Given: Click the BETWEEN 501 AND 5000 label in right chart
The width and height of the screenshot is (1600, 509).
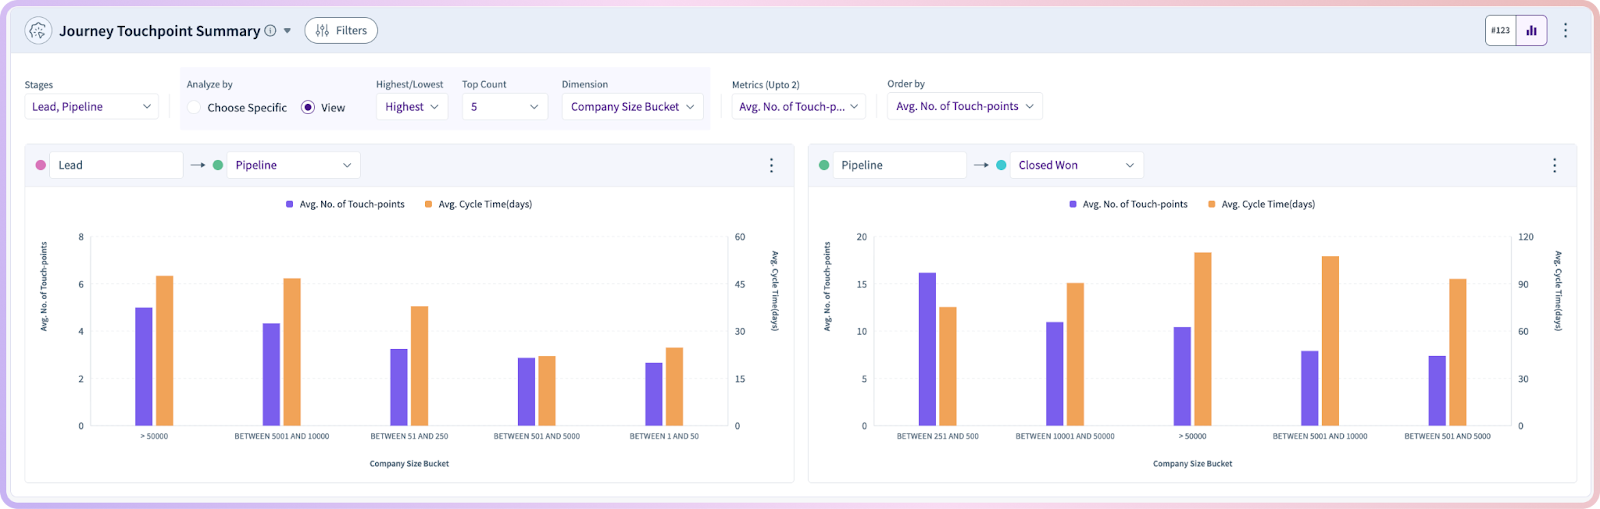Looking at the screenshot, I should coord(1447,436).
